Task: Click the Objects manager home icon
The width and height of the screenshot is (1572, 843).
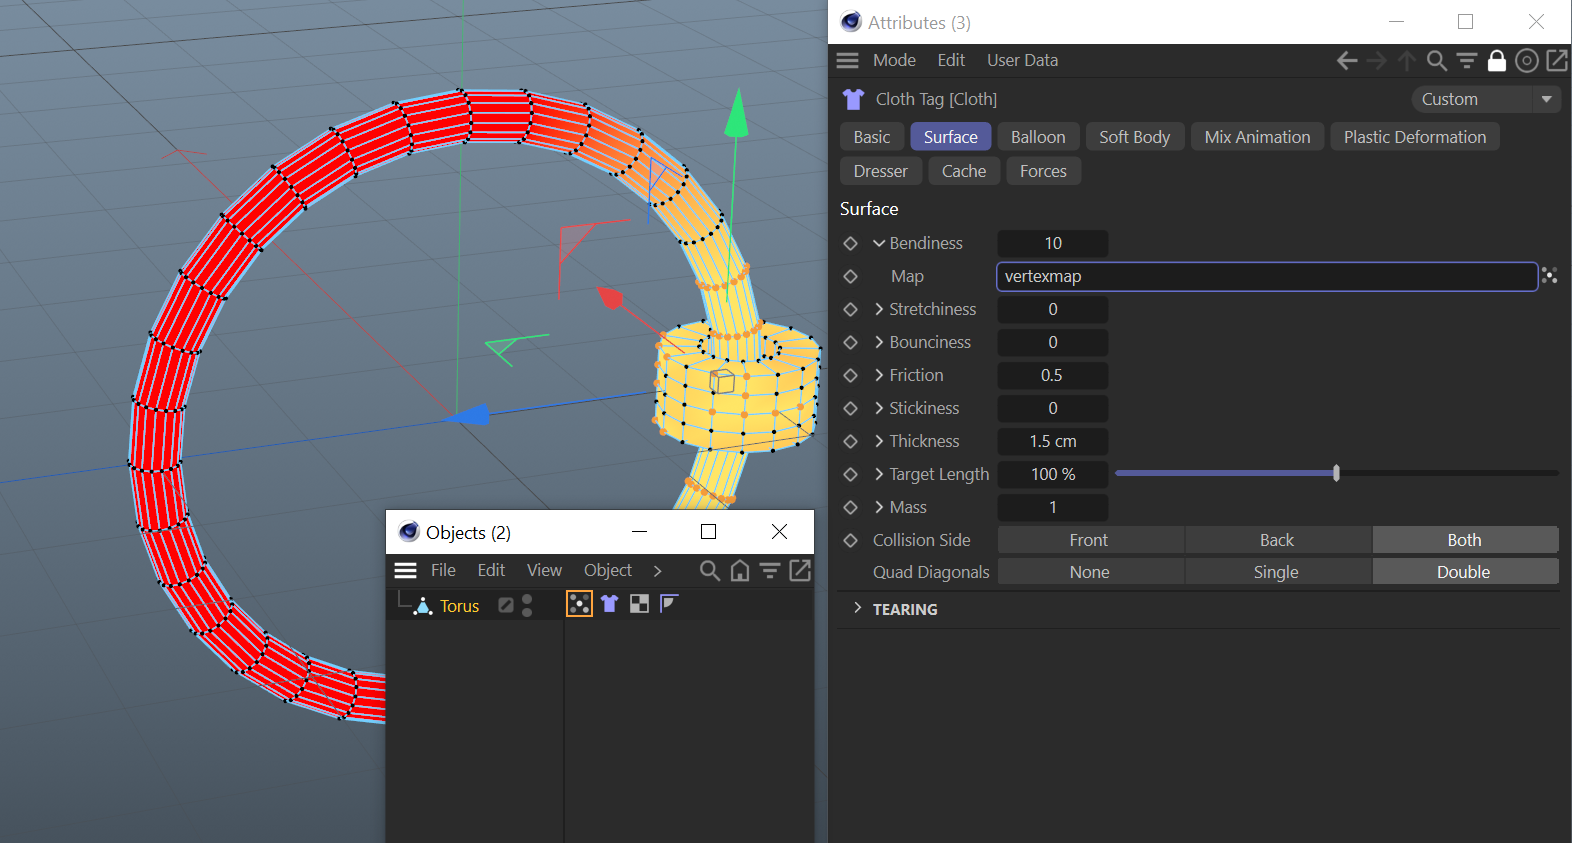Action: point(740,570)
